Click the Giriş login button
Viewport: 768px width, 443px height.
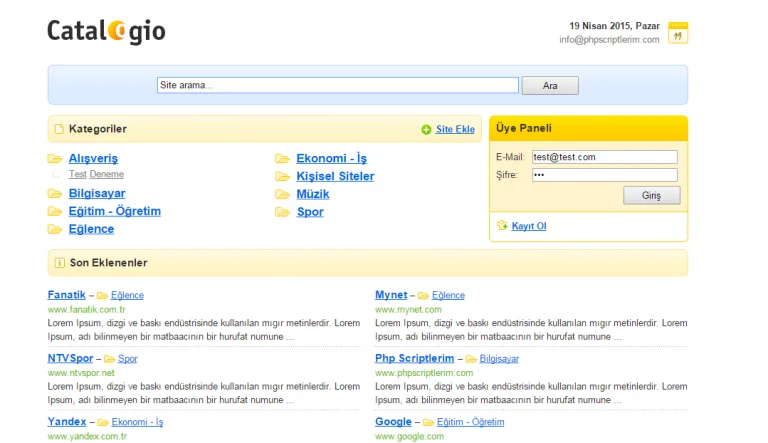[651, 196]
